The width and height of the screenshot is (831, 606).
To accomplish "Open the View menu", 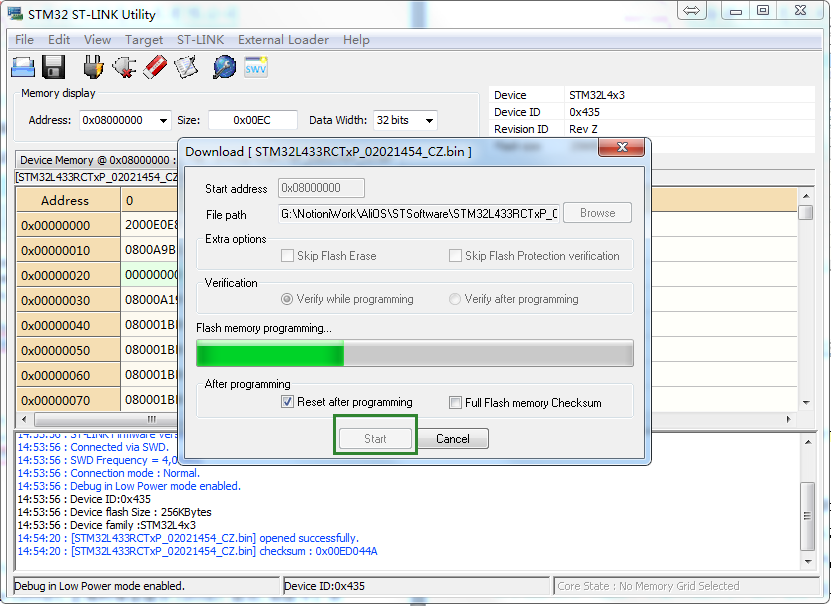I will tap(98, 40).
